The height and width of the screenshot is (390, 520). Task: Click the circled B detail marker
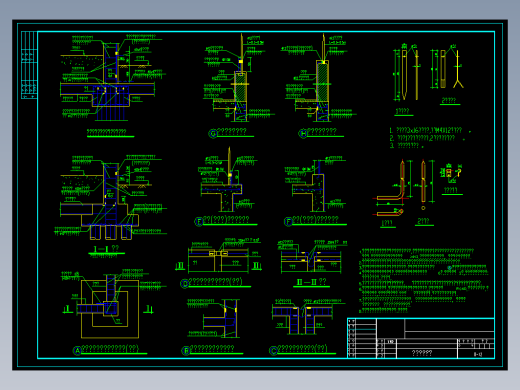pos(186,351)
